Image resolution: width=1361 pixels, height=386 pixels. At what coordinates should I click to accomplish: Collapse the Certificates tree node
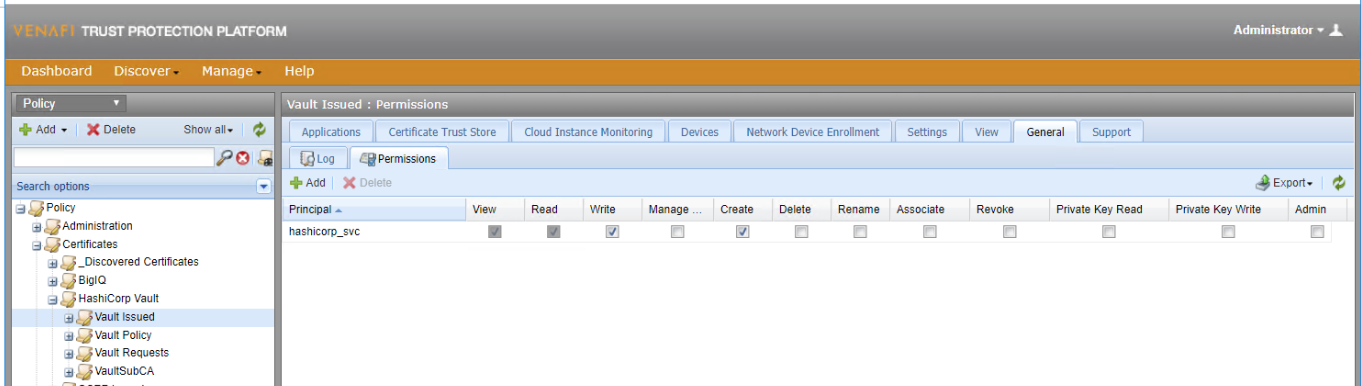point(37,244)
